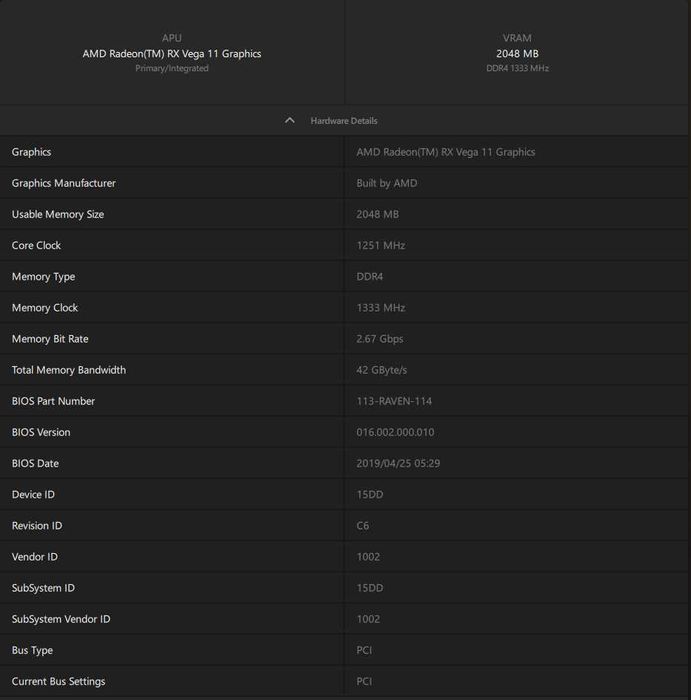
Task: Select the Device ID row label
Action: click(x=33, y=494)
